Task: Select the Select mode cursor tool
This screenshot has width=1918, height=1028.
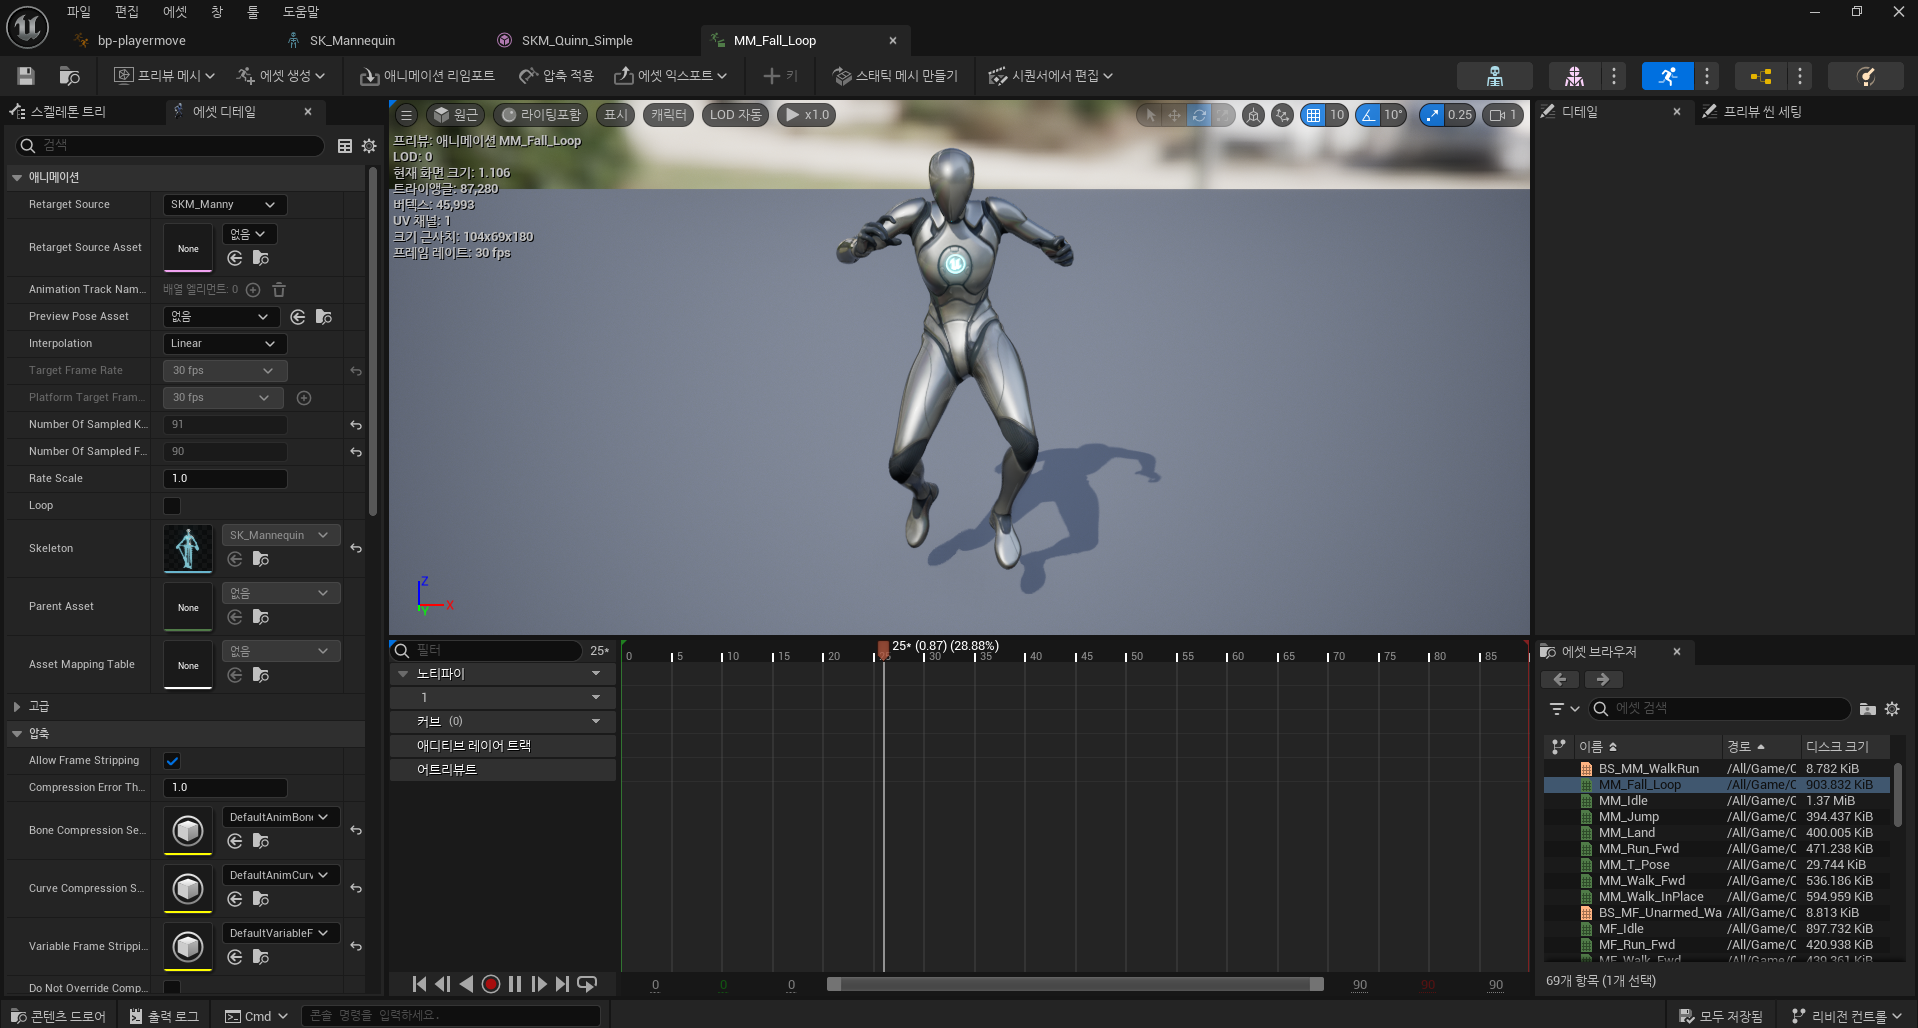Action: pyautogui.click(x=1150, y=115)
